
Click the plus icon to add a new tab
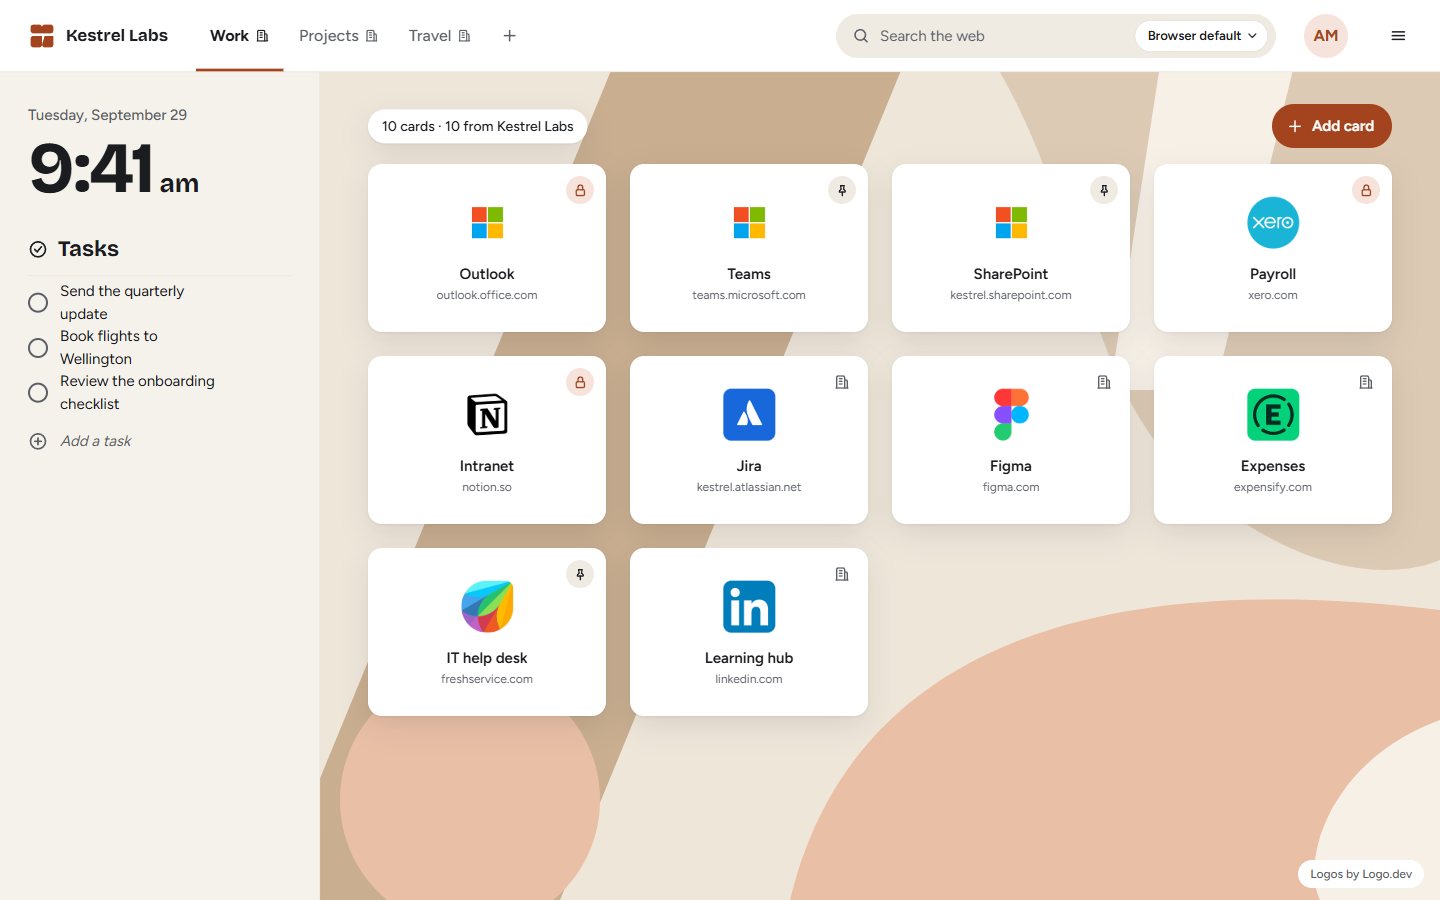coord(509,36)
